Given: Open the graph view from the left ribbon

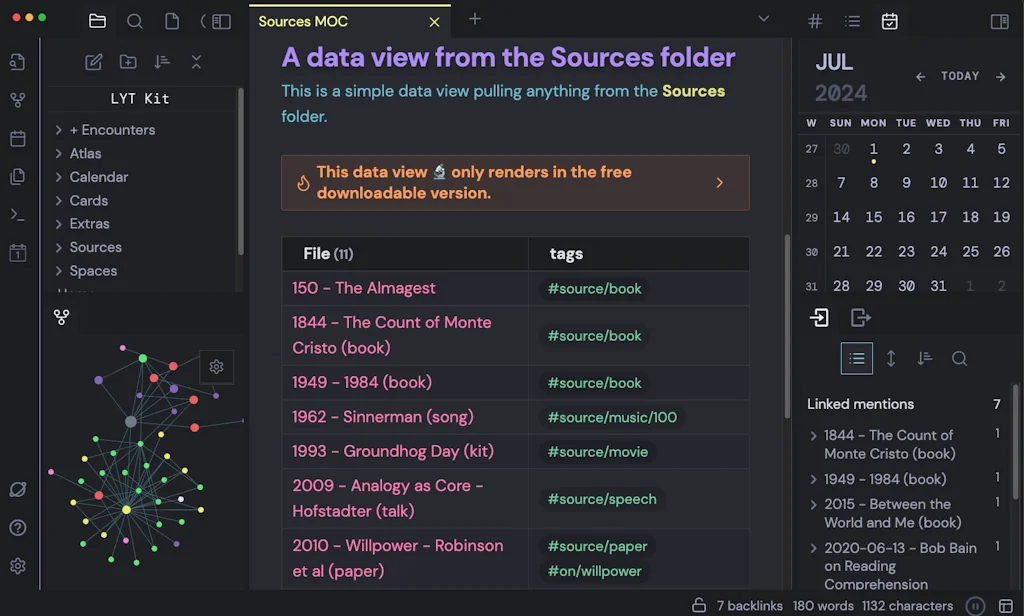Looking at the screenshot, I should click(20, 99).
